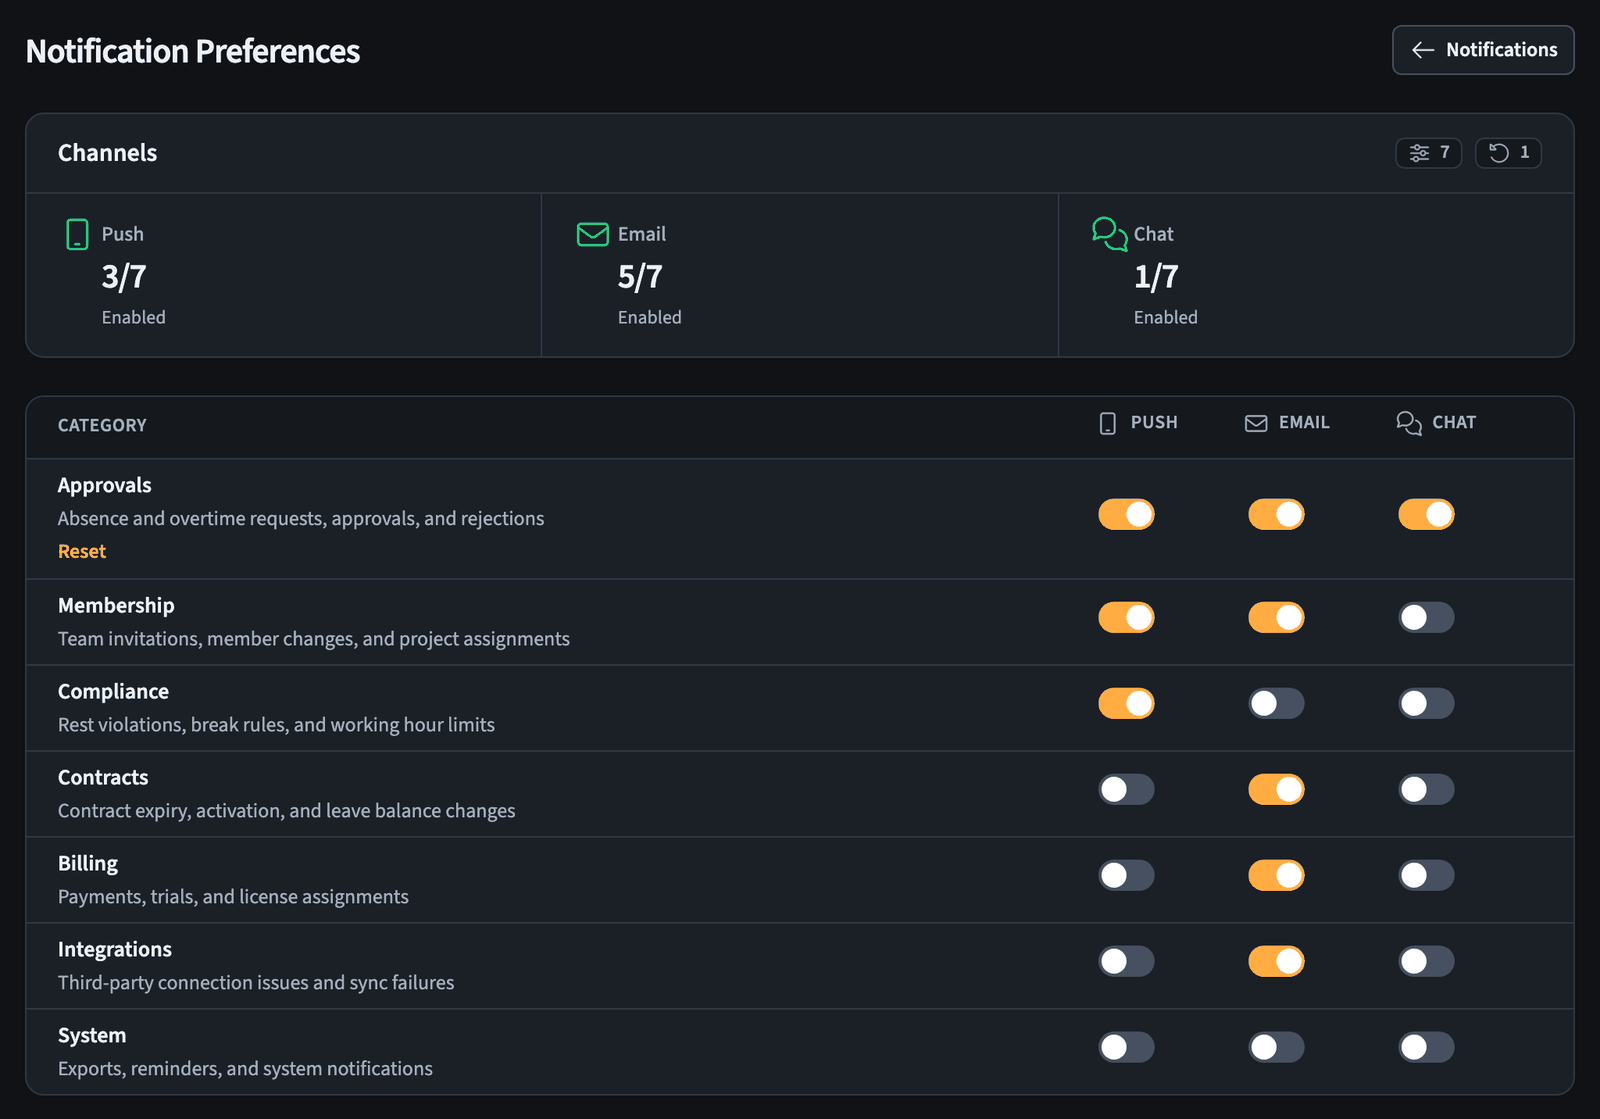Disable the Contracts email toggle
1600x1119 pixels.
tap(1276, 789)
